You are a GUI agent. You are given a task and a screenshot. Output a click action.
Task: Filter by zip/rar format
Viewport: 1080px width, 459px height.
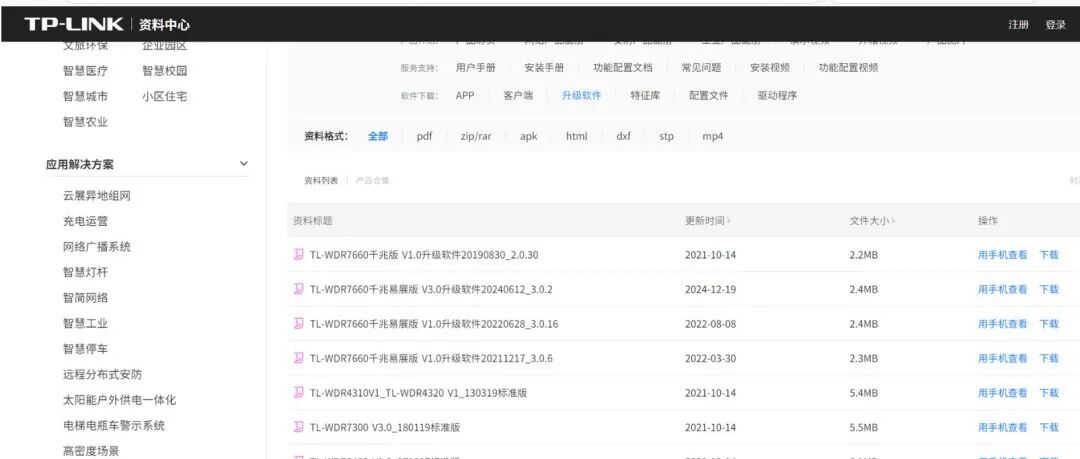coord(476,136)
